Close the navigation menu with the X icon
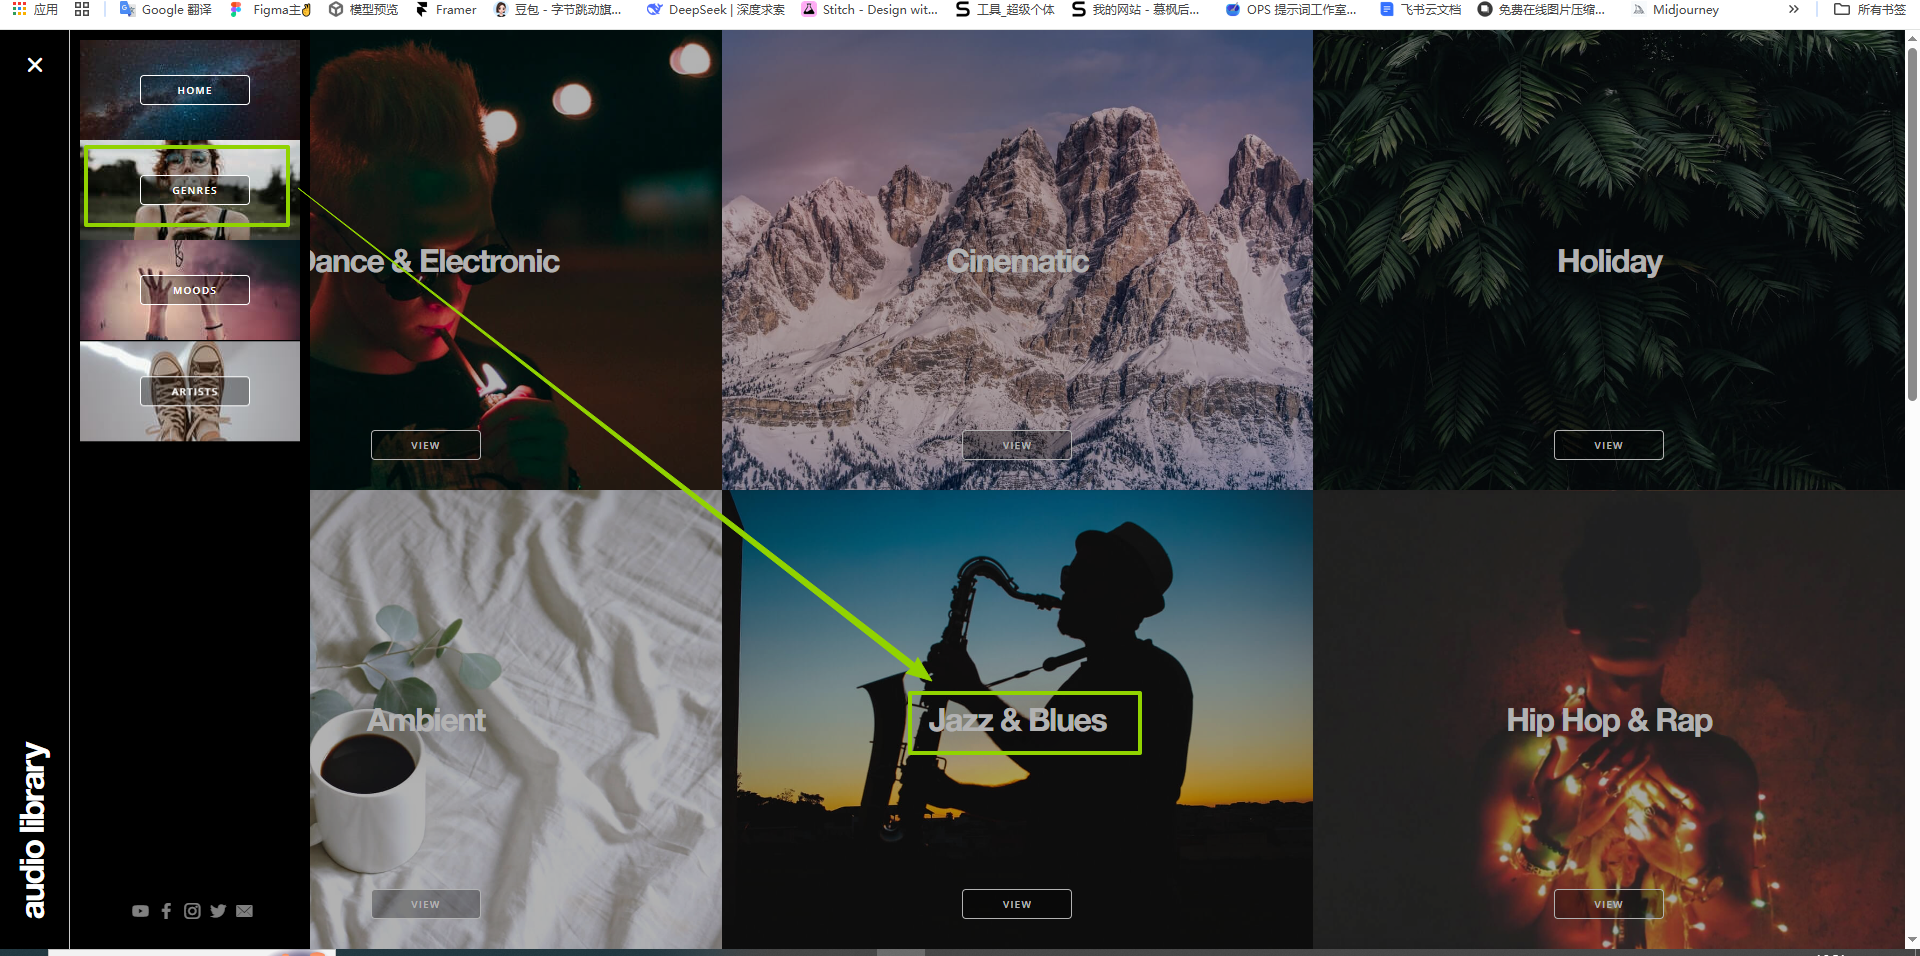 click(x=35, y=65)
